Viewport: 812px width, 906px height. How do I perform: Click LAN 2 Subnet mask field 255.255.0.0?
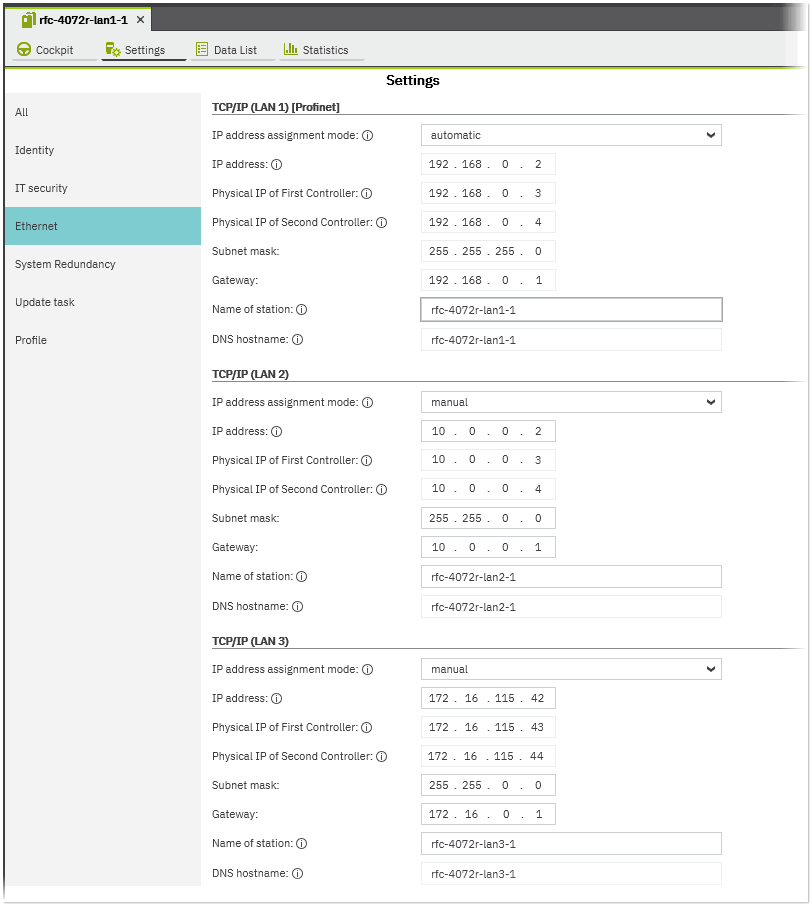pos(488,518)
